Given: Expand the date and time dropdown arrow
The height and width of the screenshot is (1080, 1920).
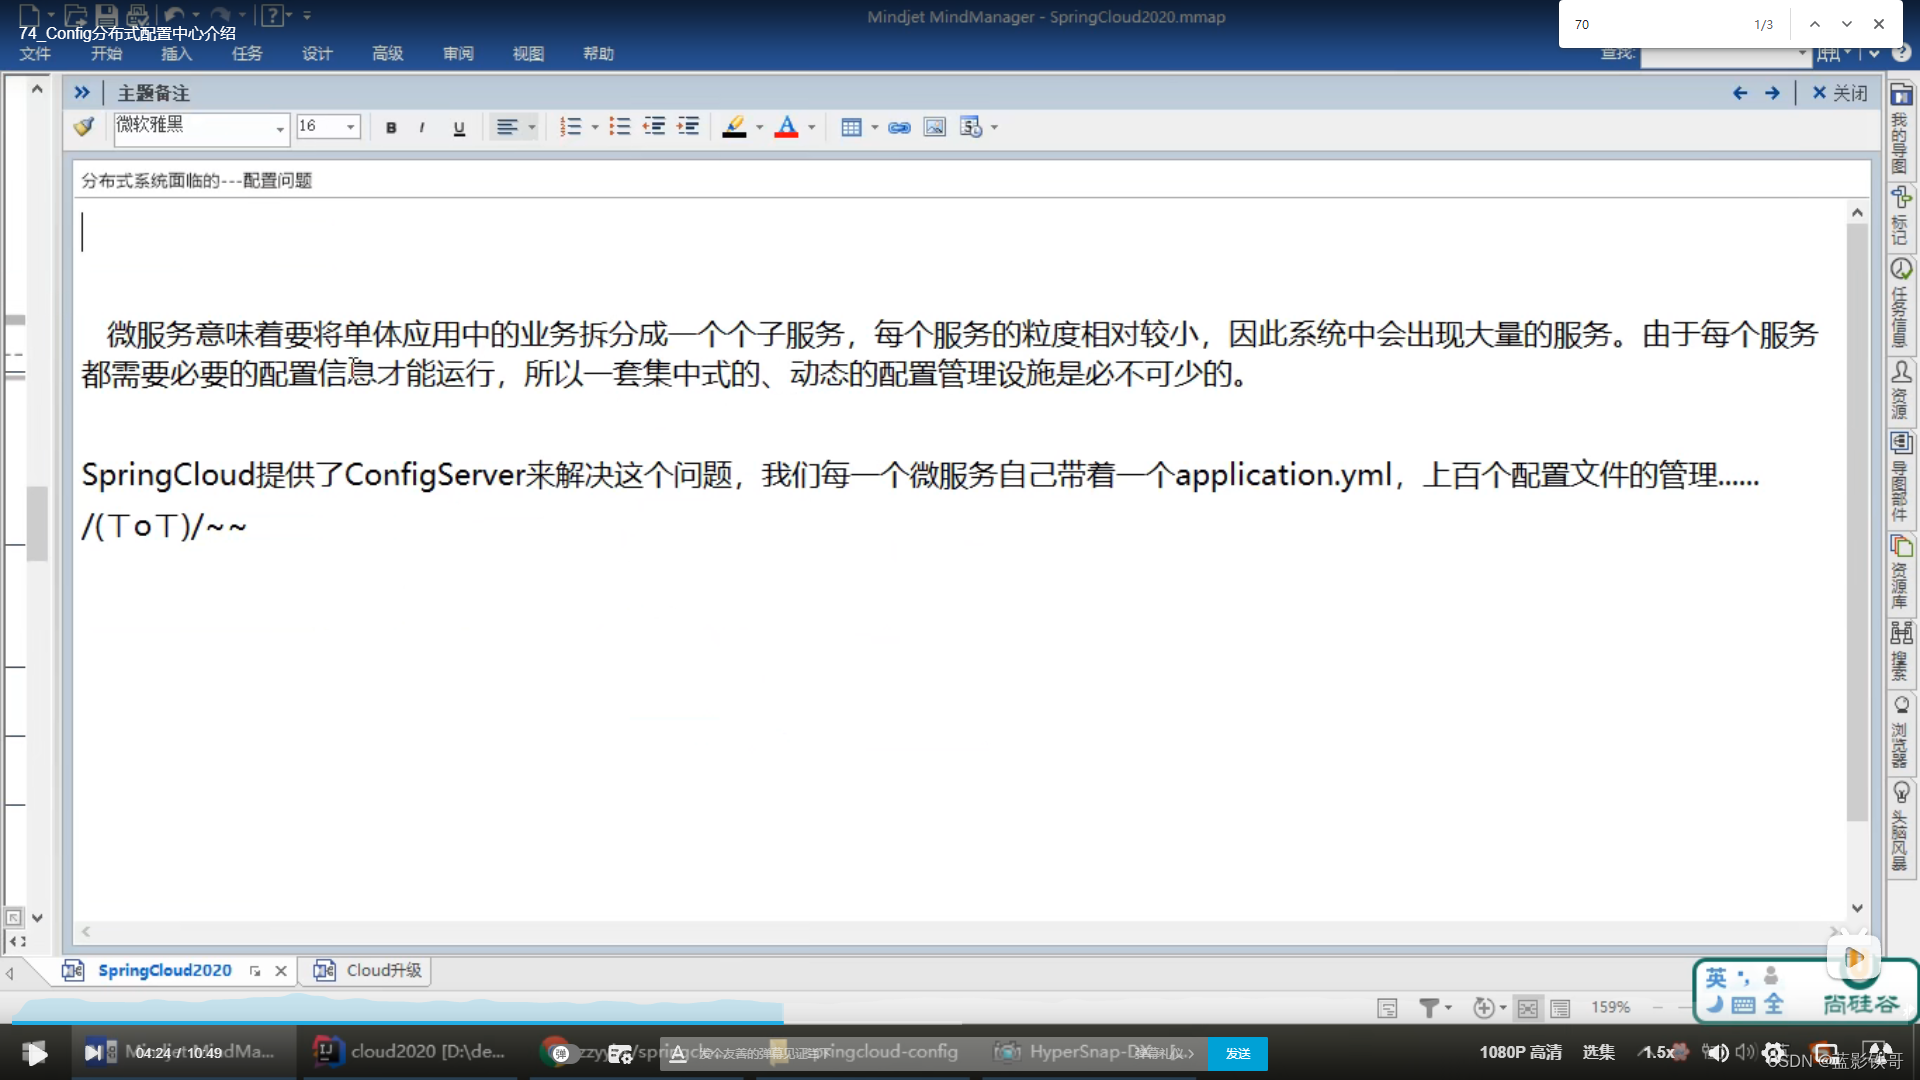Looking at the screenshot, I should click(x=995, y=128).
